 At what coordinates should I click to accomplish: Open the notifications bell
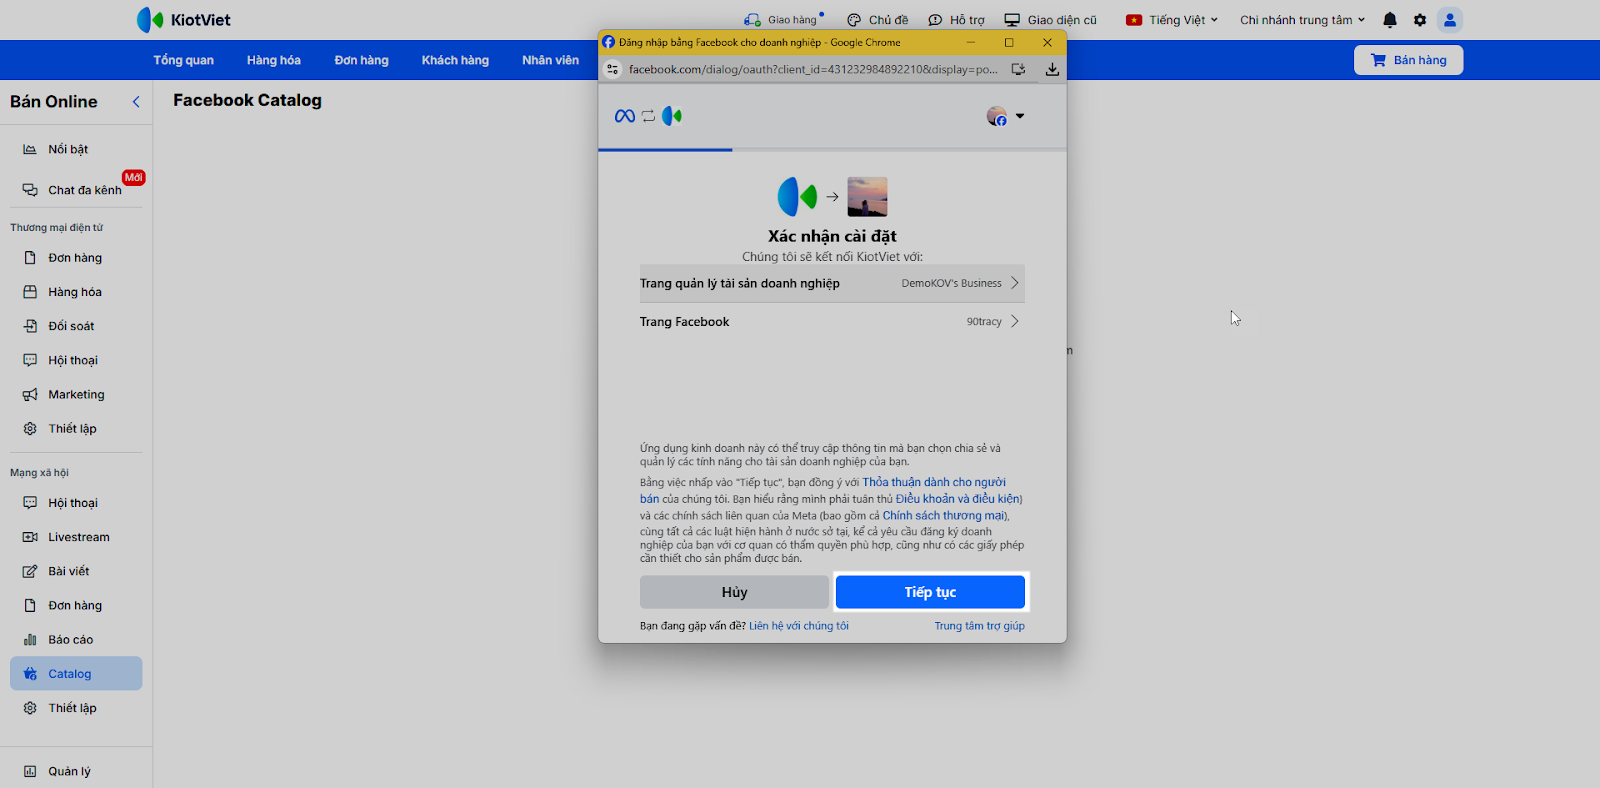(1390, 20)
